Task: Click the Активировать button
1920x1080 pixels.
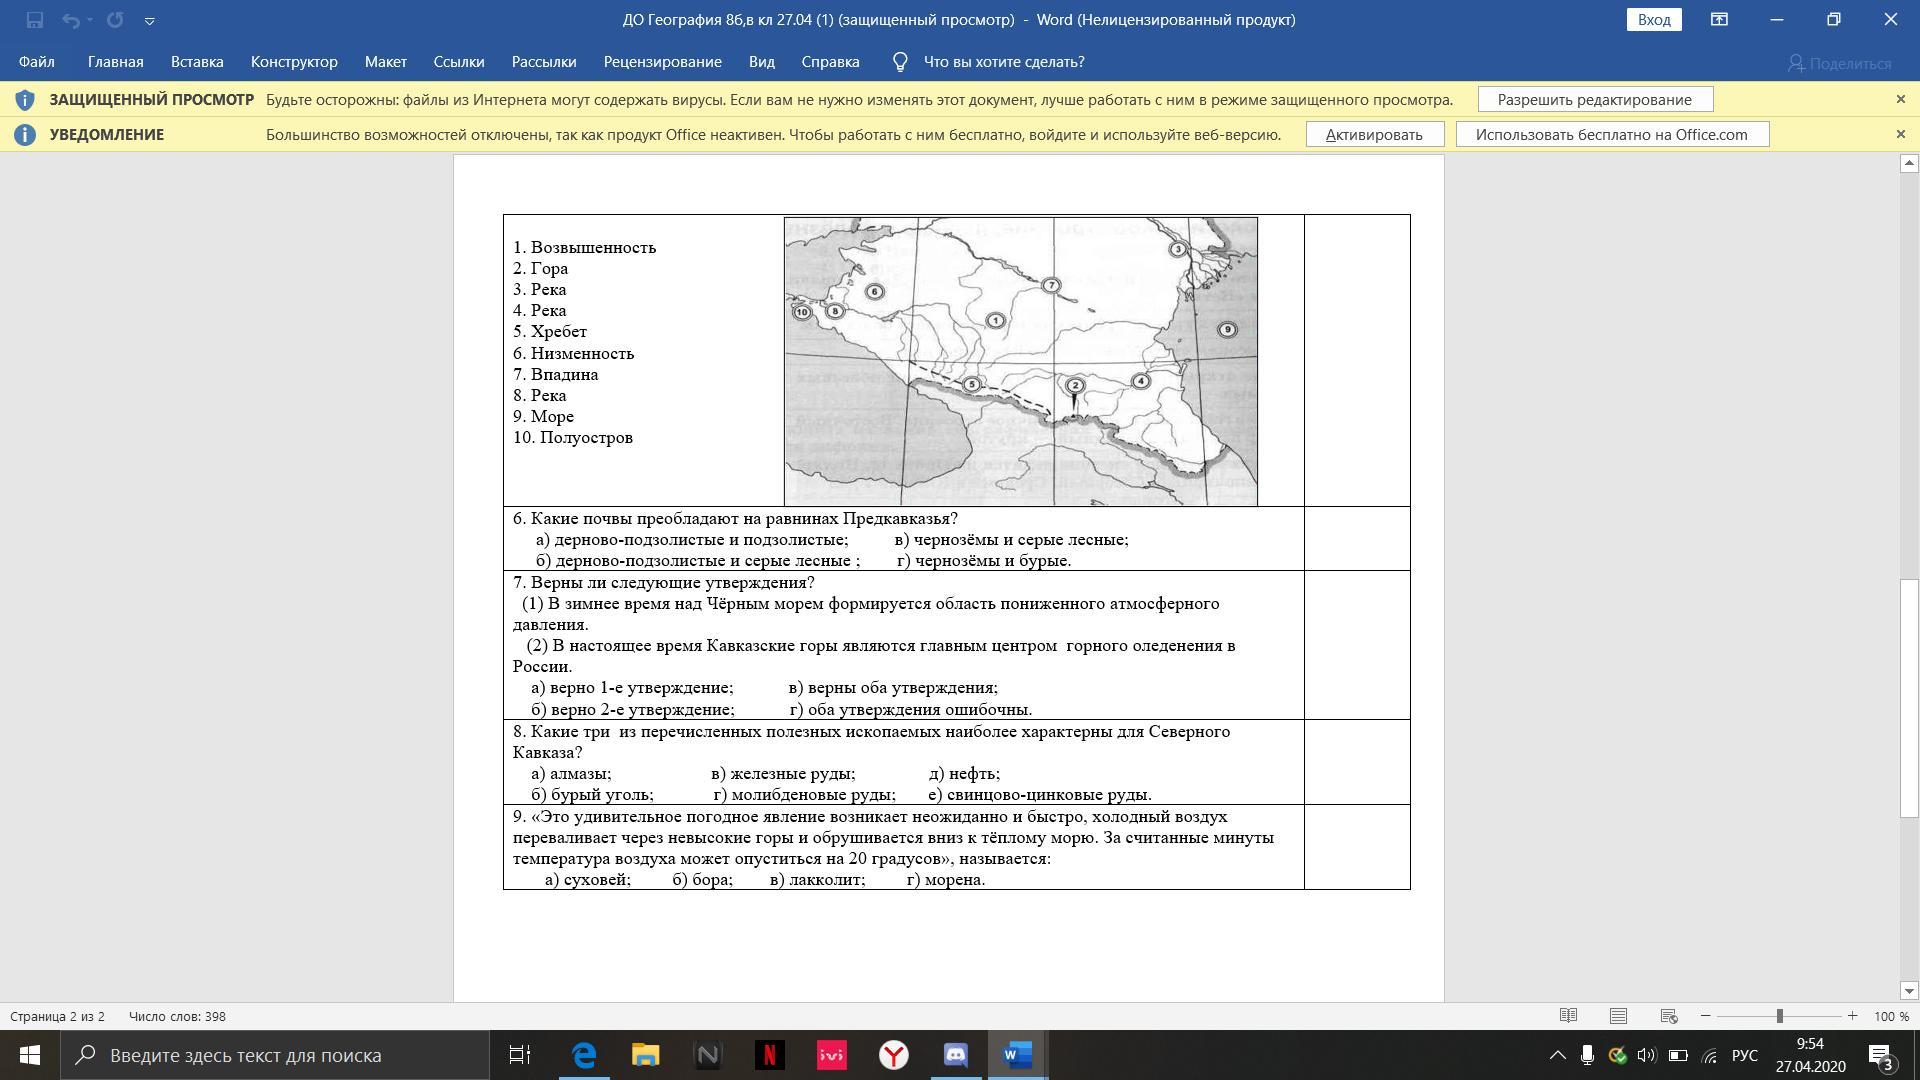Action: click(1374, 135)
